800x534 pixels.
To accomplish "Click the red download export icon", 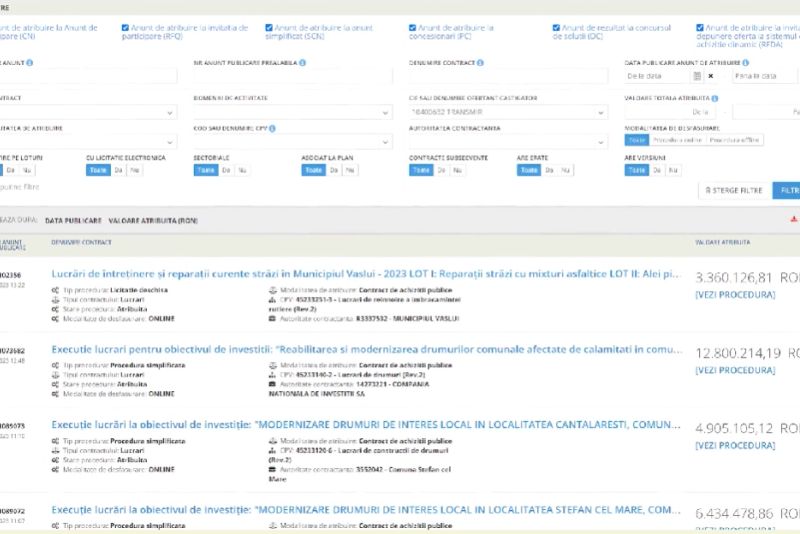I will tap(794, 219).
